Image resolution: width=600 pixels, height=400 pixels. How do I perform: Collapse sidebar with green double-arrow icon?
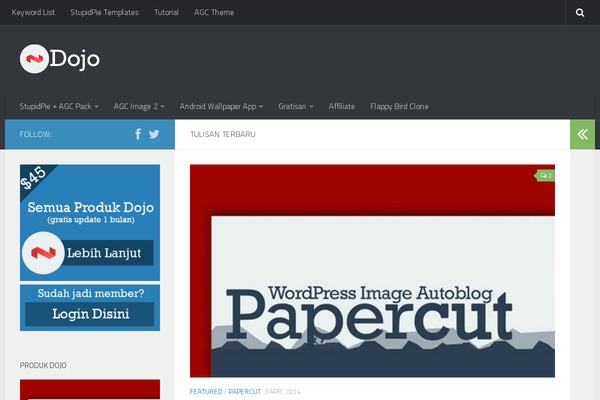[x=582, y=134]
